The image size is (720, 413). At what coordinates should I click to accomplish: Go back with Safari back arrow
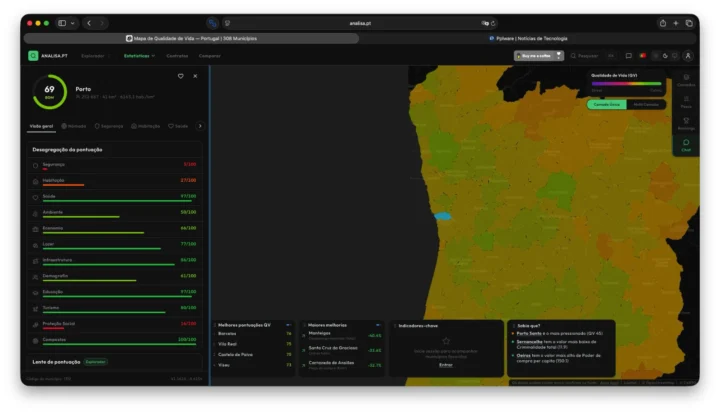pyautogui.click(x=89, y=23)
